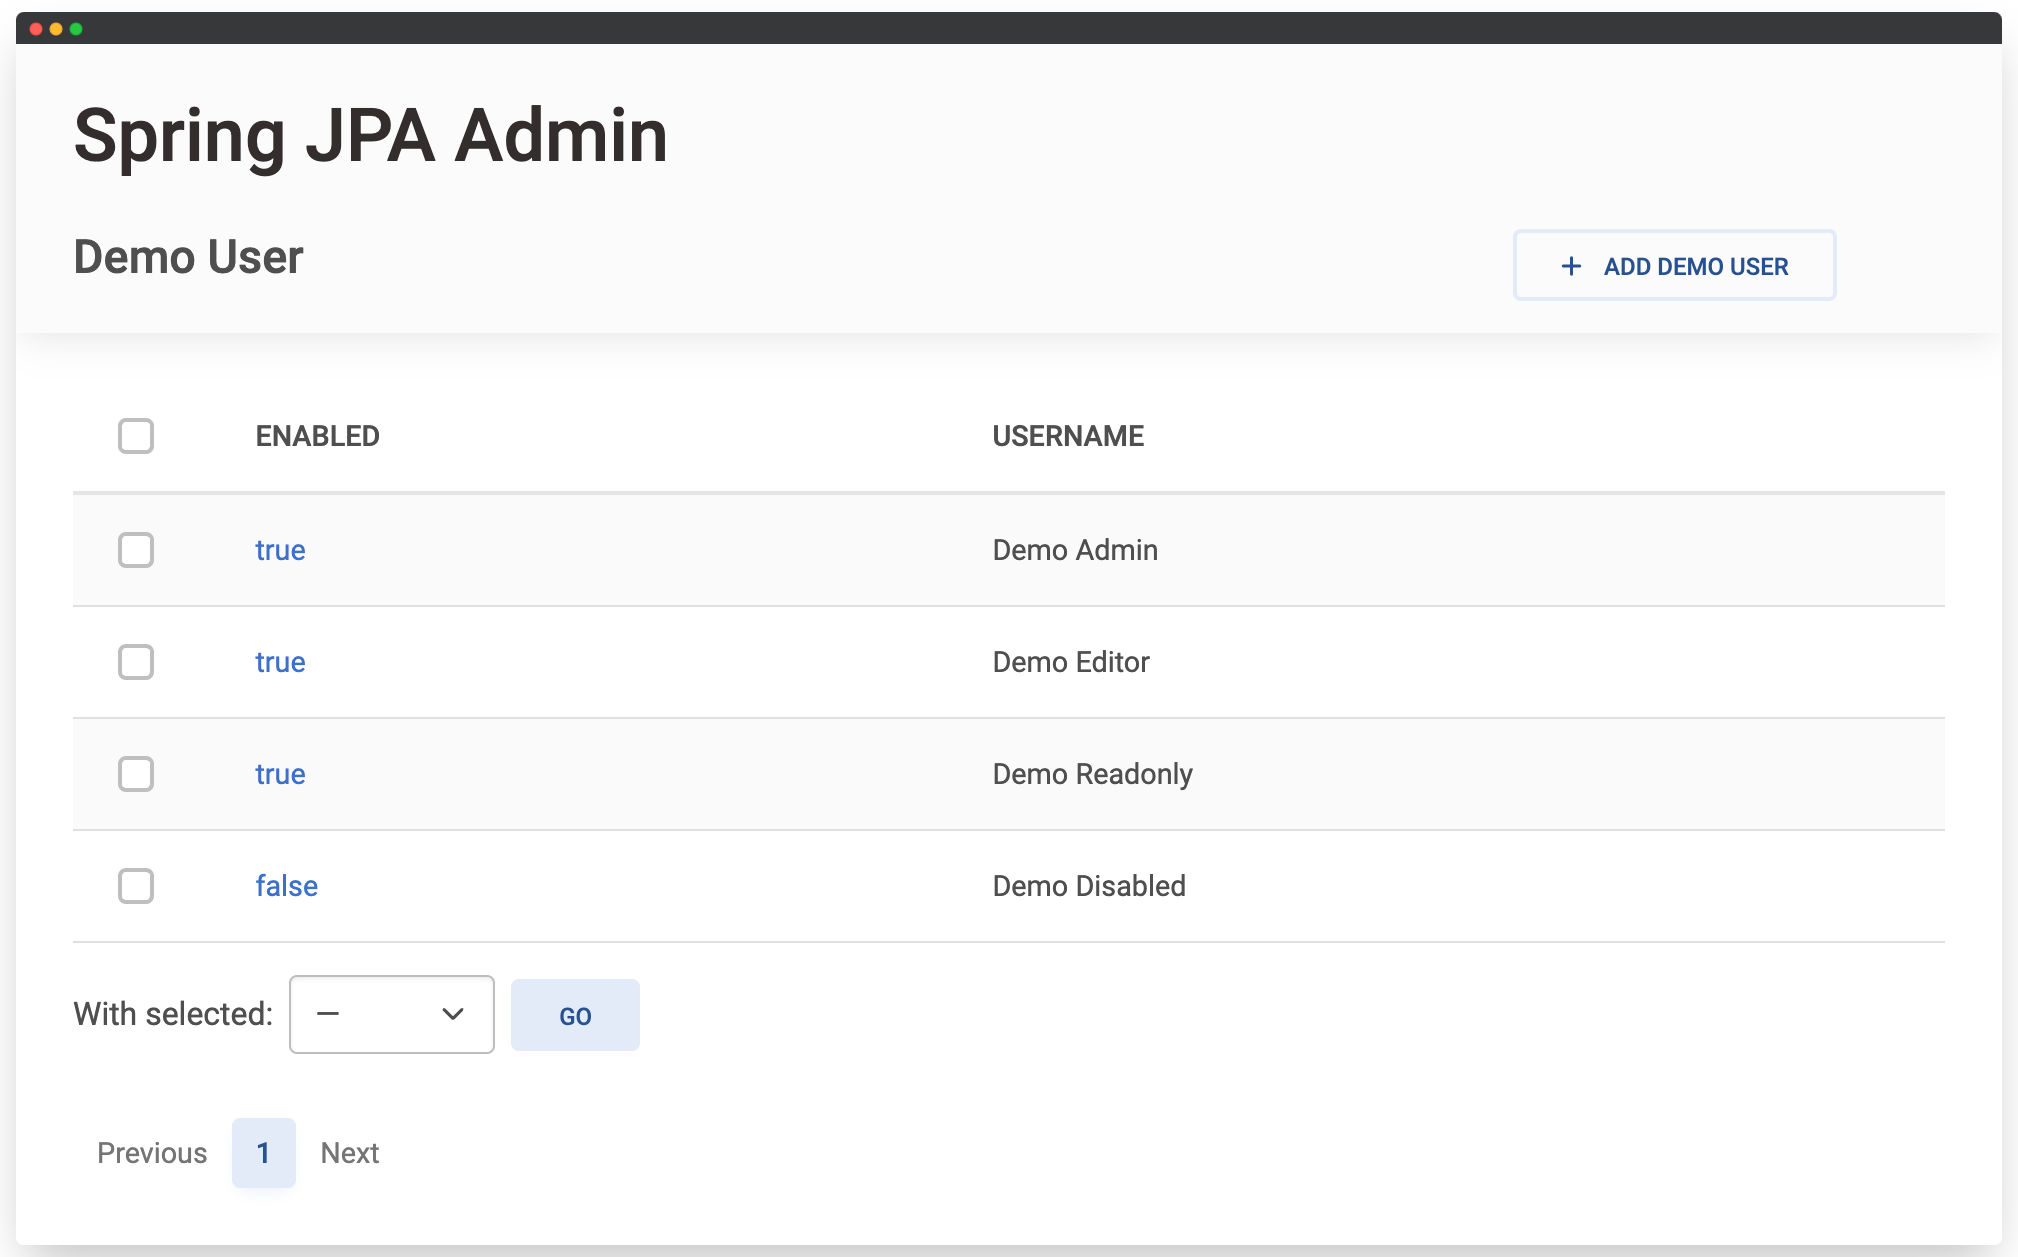Select page 1 in pagination
This screenshot has height=1257, width=2018.
click(264, 1153)
